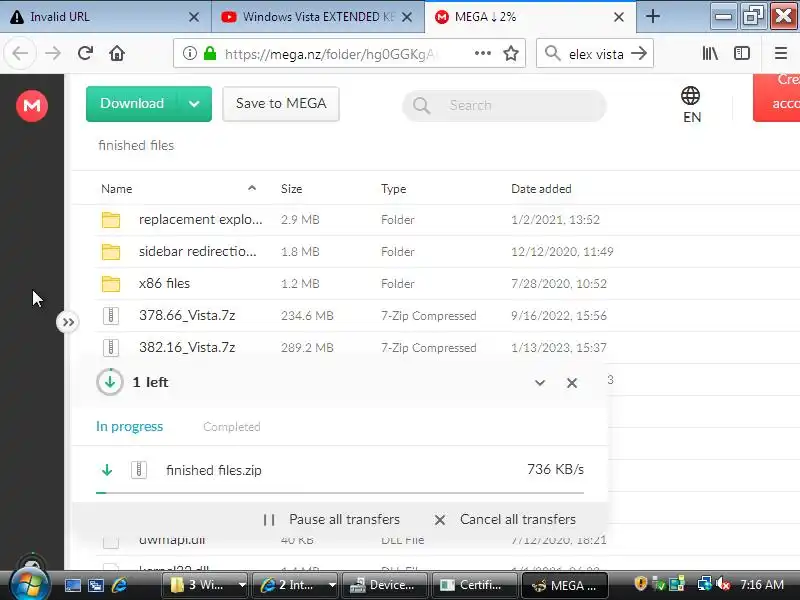The width and height of the screenshot is (800, 600).
Task: Open a new browser tab
Action: pos(653,17)
